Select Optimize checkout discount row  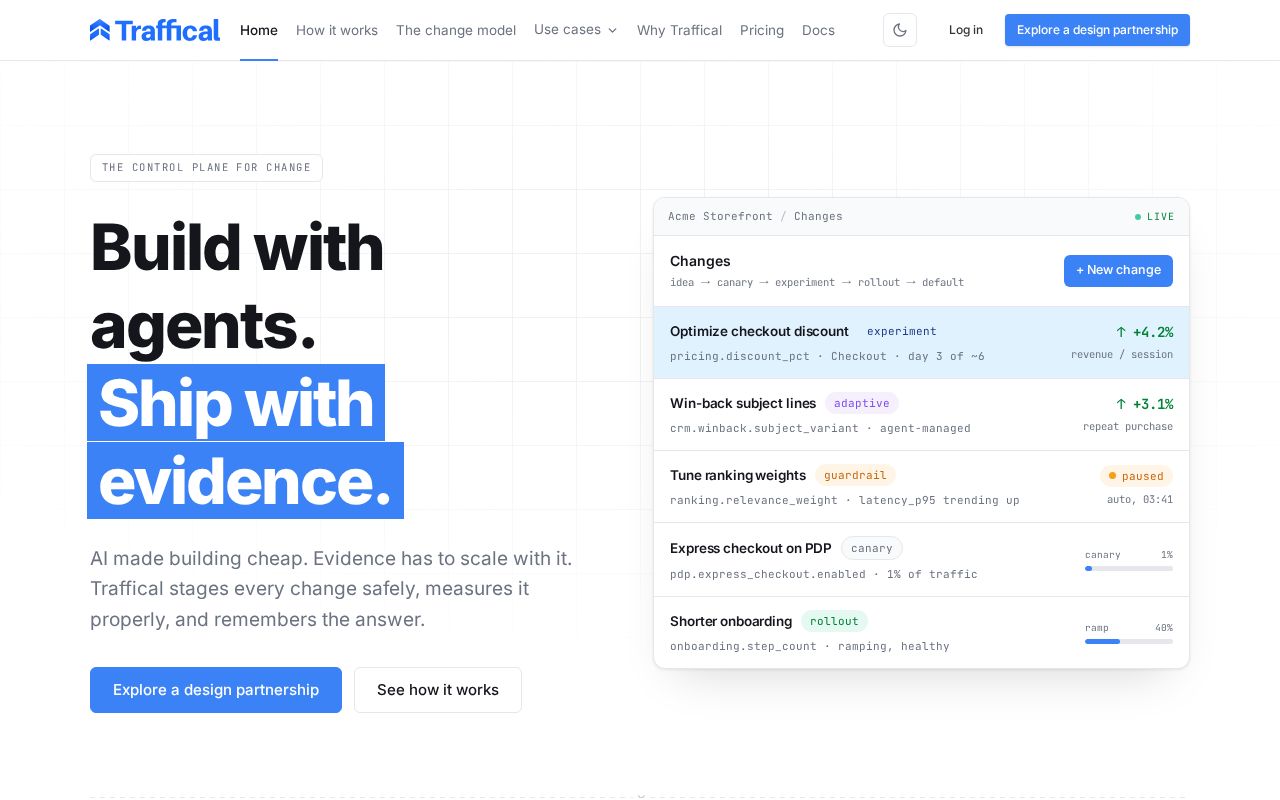point(921,343)
